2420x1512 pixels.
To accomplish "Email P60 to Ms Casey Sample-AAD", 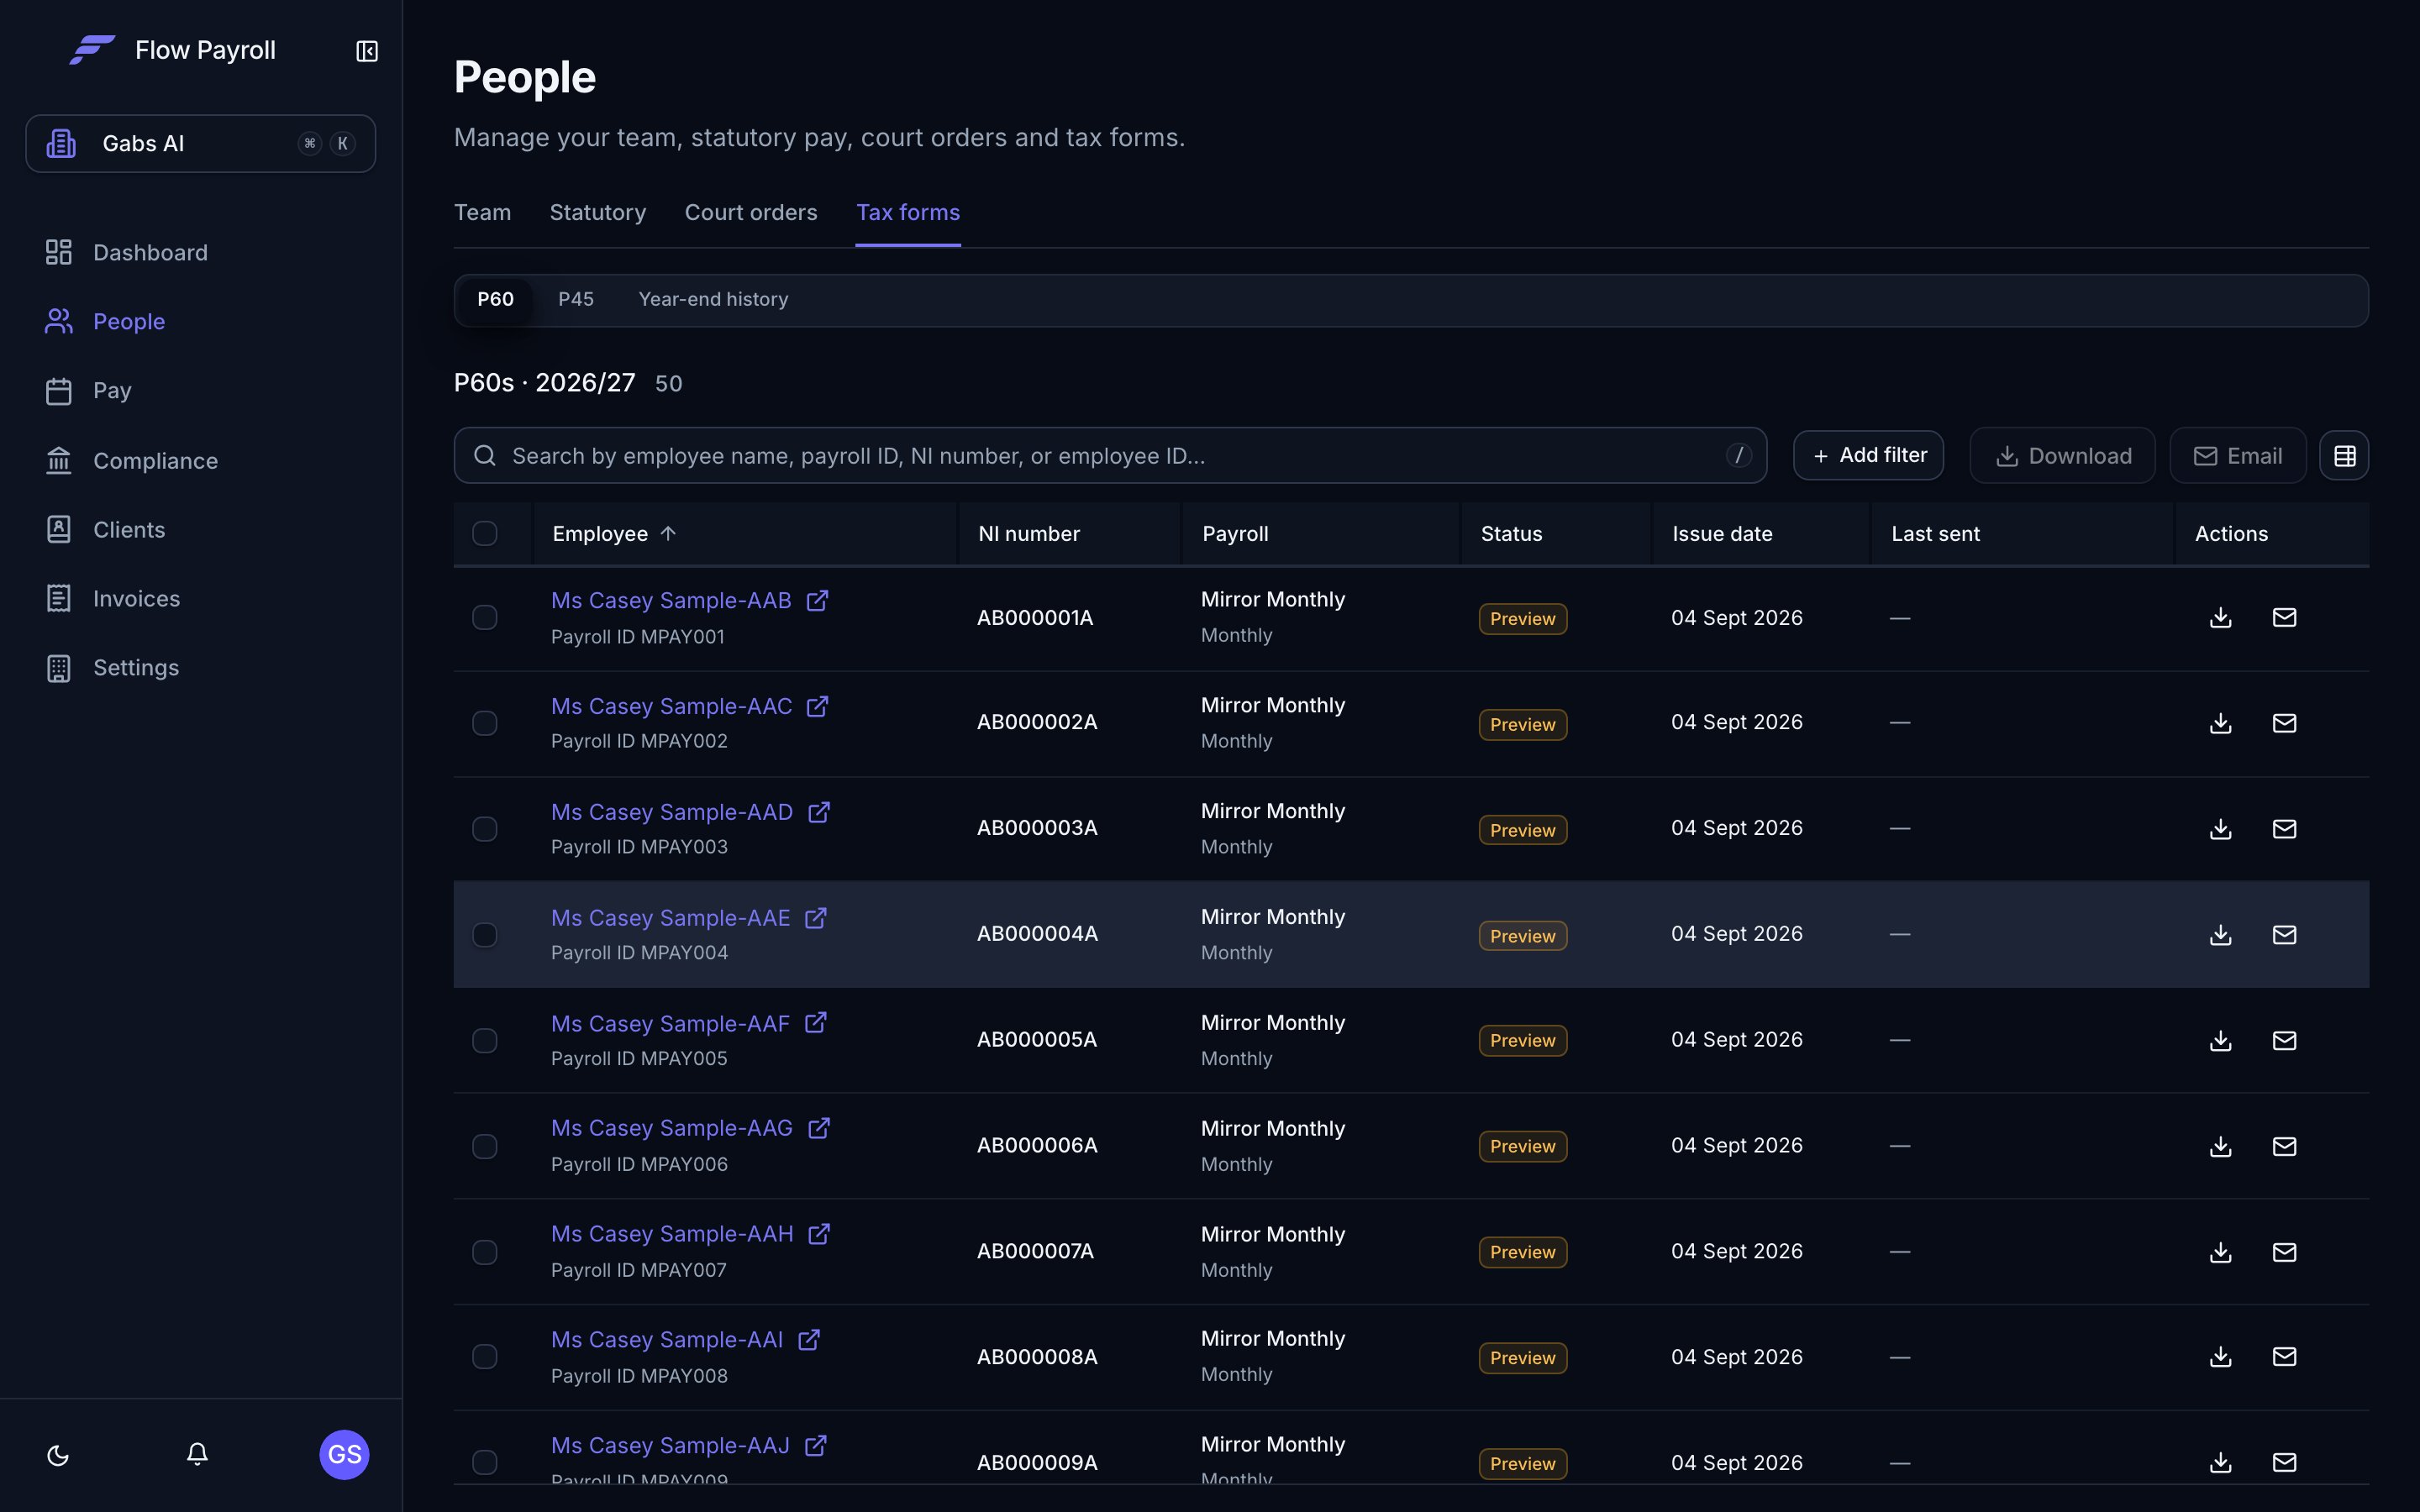I will coord(2284,829).
